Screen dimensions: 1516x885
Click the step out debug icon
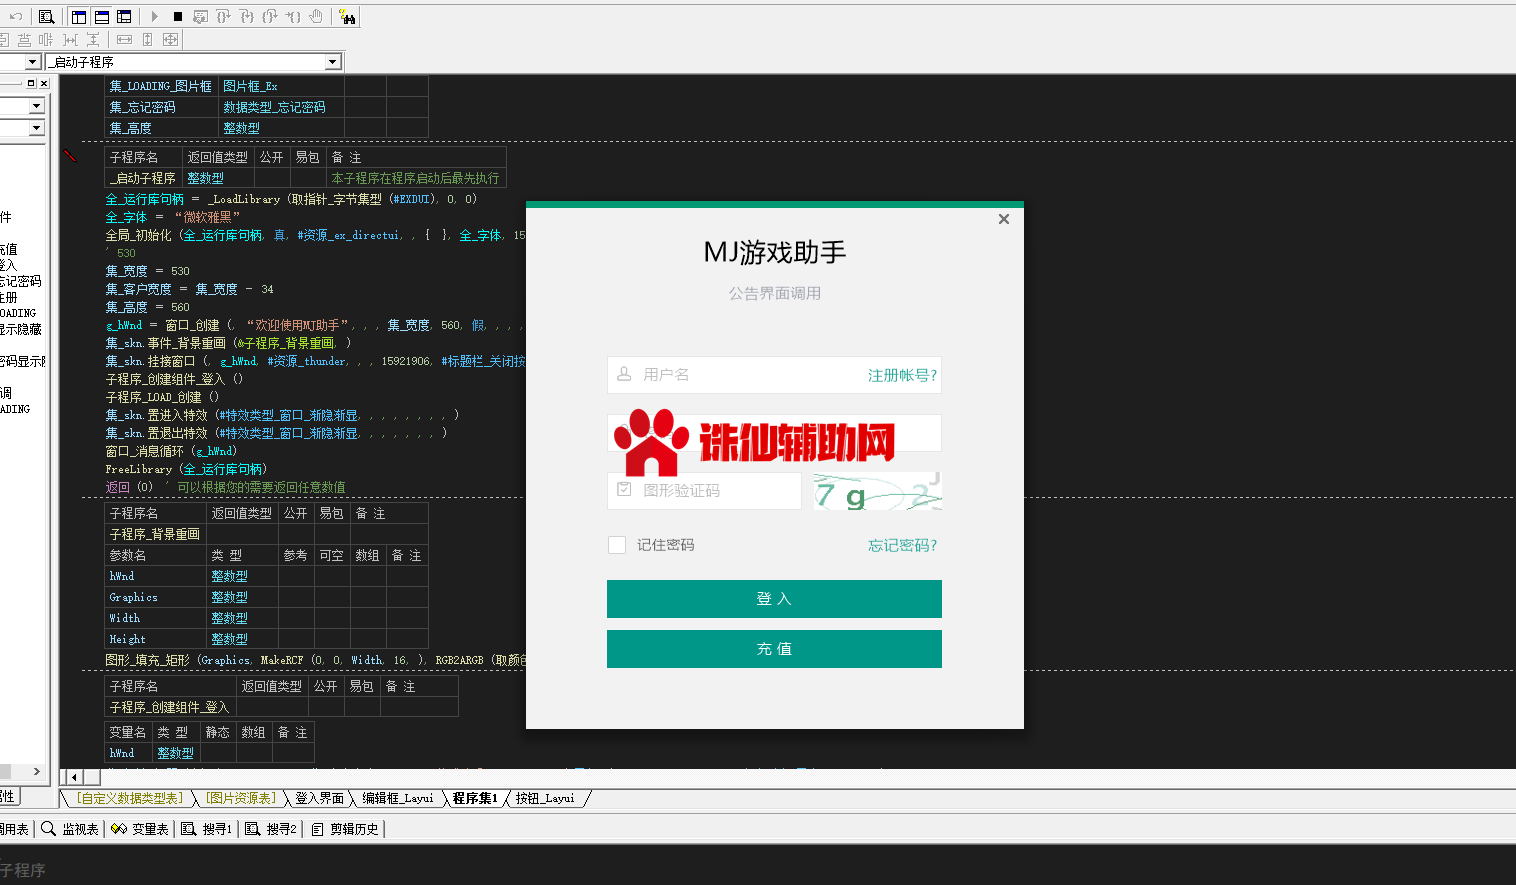pos(270,17)
